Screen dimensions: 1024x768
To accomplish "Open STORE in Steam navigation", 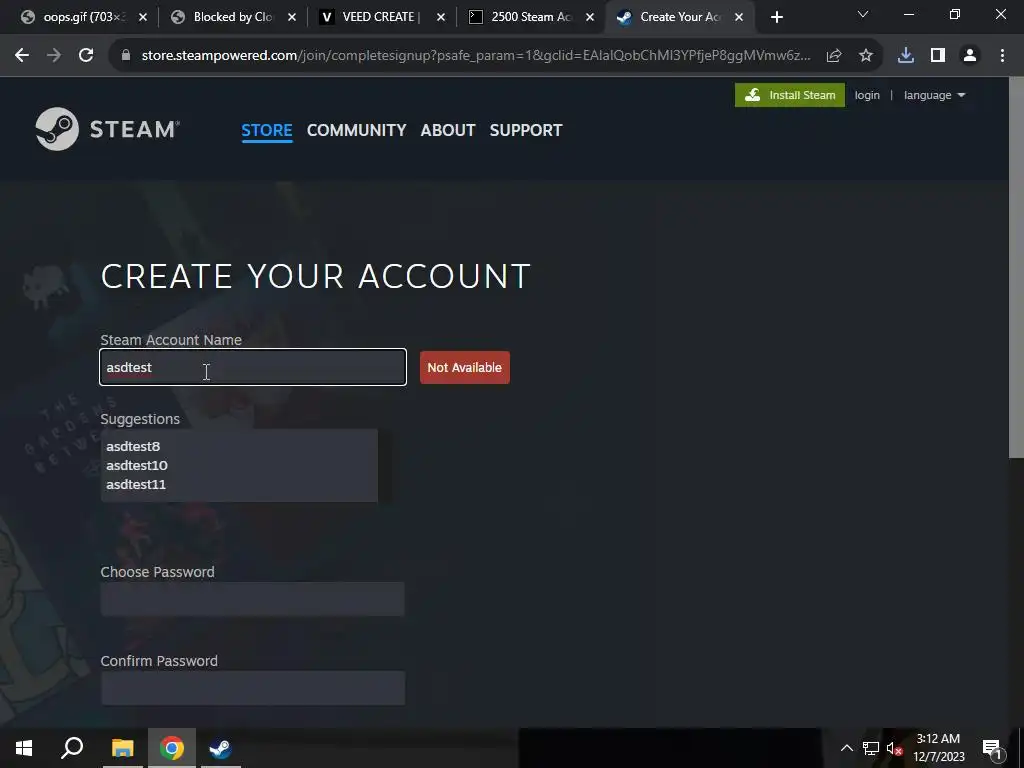I will (266, 130).
